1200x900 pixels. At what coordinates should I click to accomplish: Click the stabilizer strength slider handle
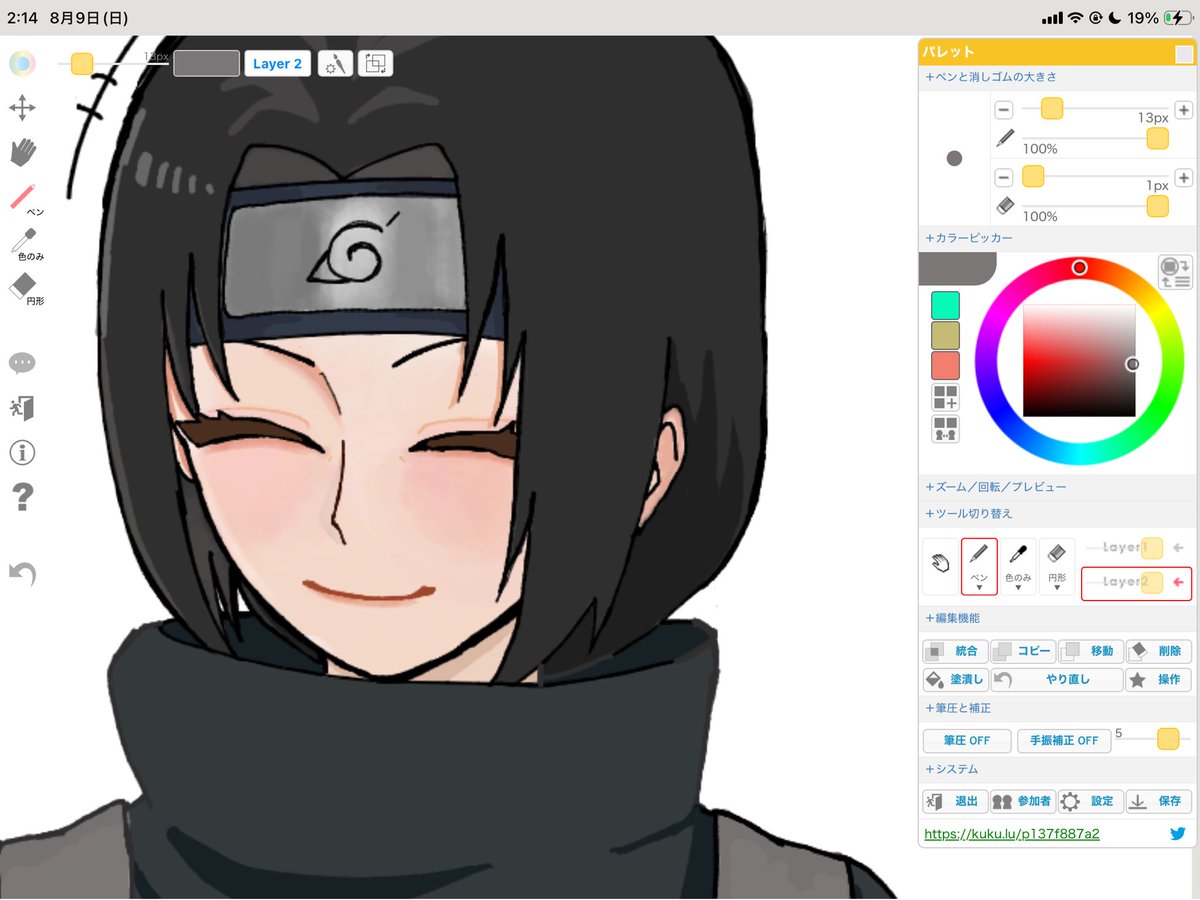pos(1167,739)
